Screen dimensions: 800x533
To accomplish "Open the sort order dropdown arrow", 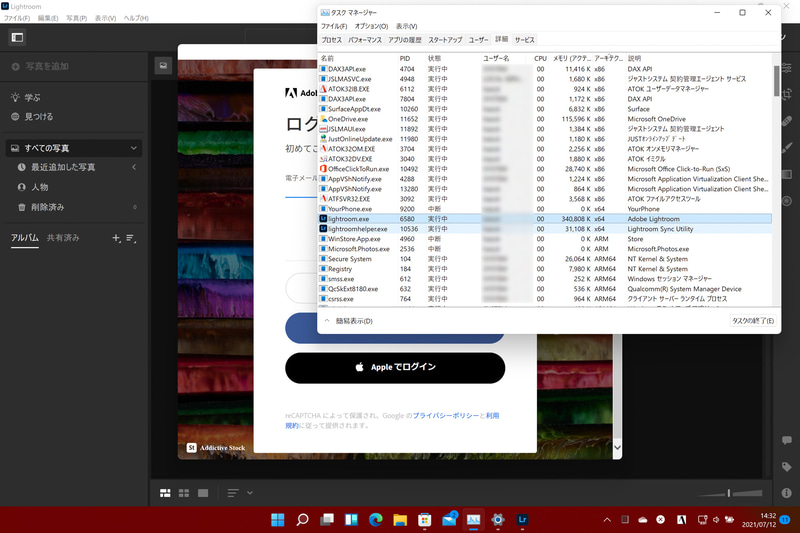I will tap(250, 493).
